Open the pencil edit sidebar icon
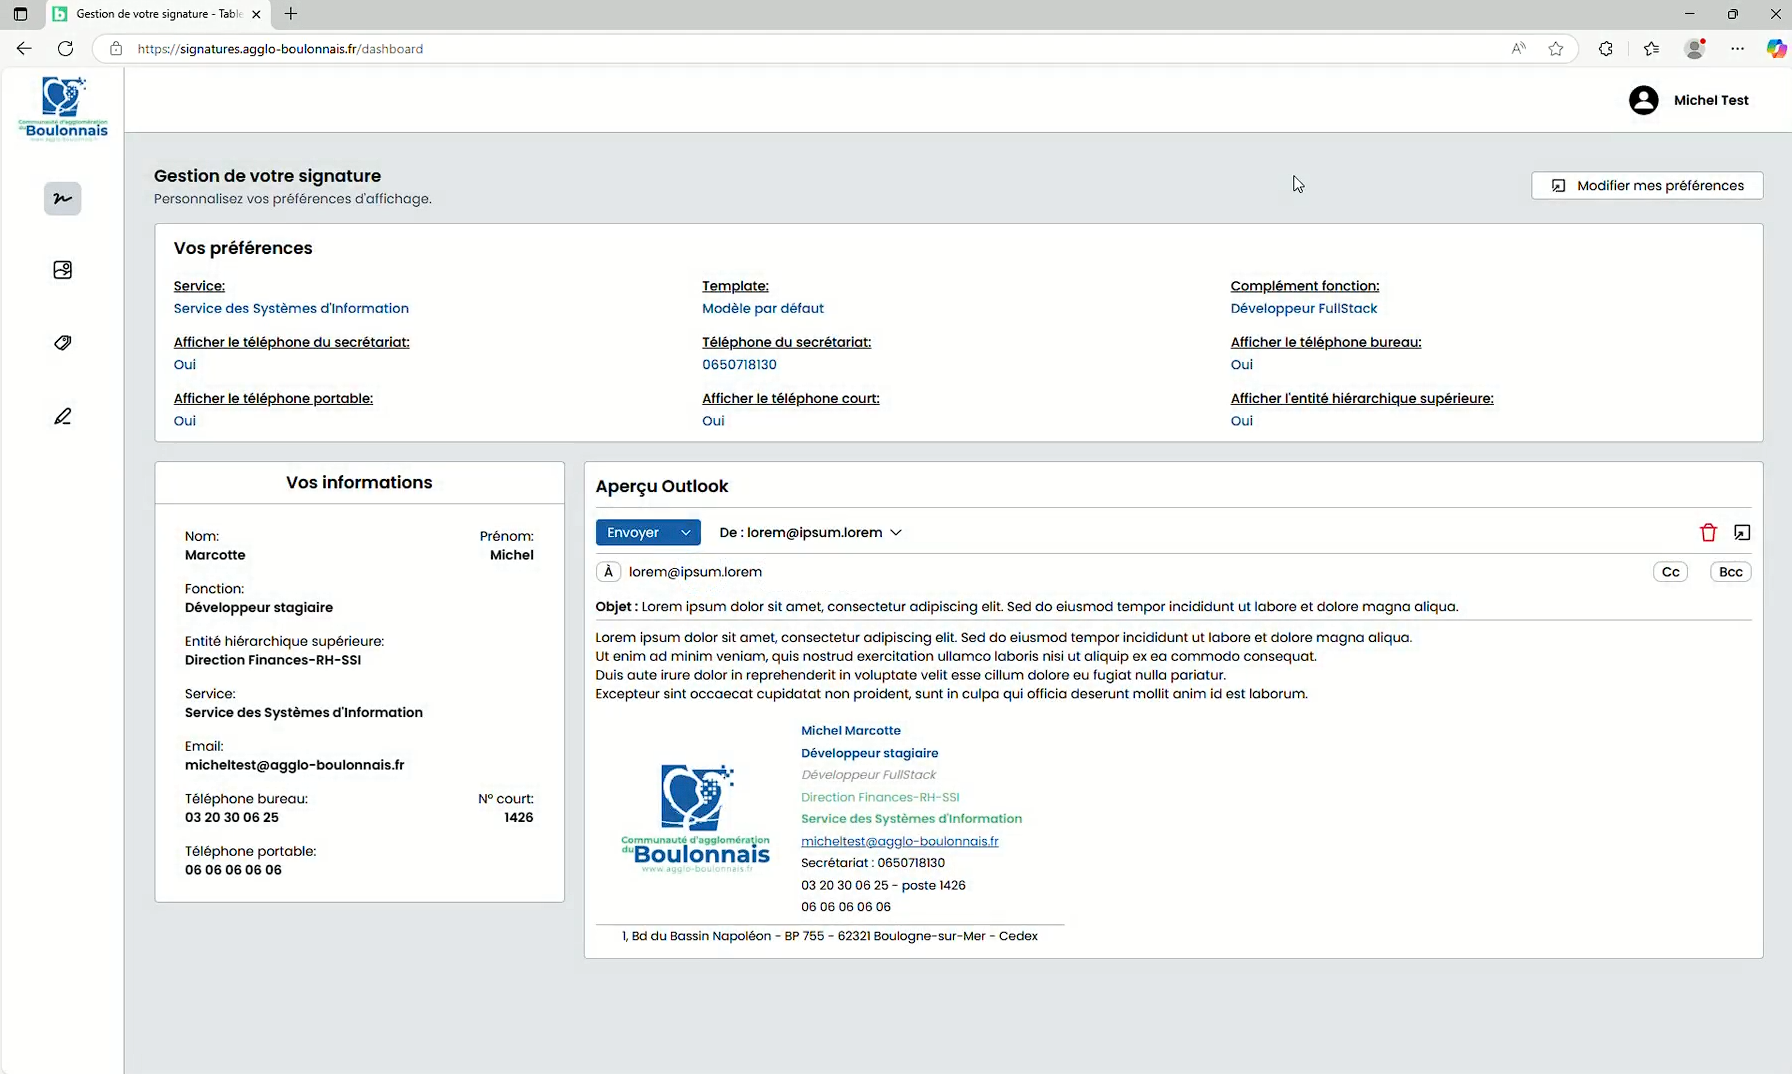This screenshot has height=1074, width=1792. (x=62, y=416)
